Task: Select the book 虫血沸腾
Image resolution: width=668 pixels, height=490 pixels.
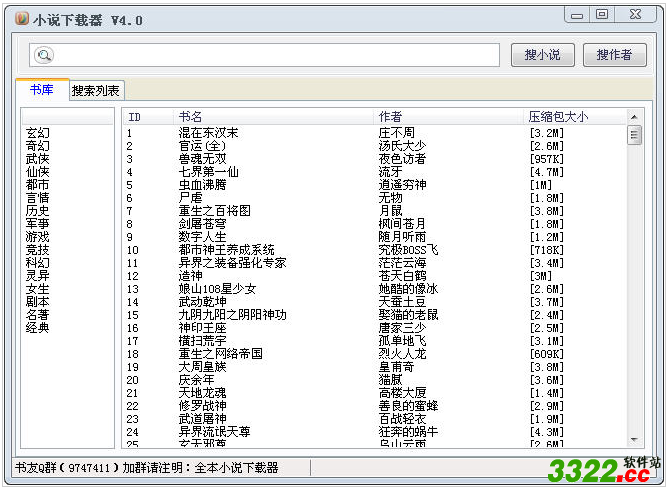Action: point(202,185)
